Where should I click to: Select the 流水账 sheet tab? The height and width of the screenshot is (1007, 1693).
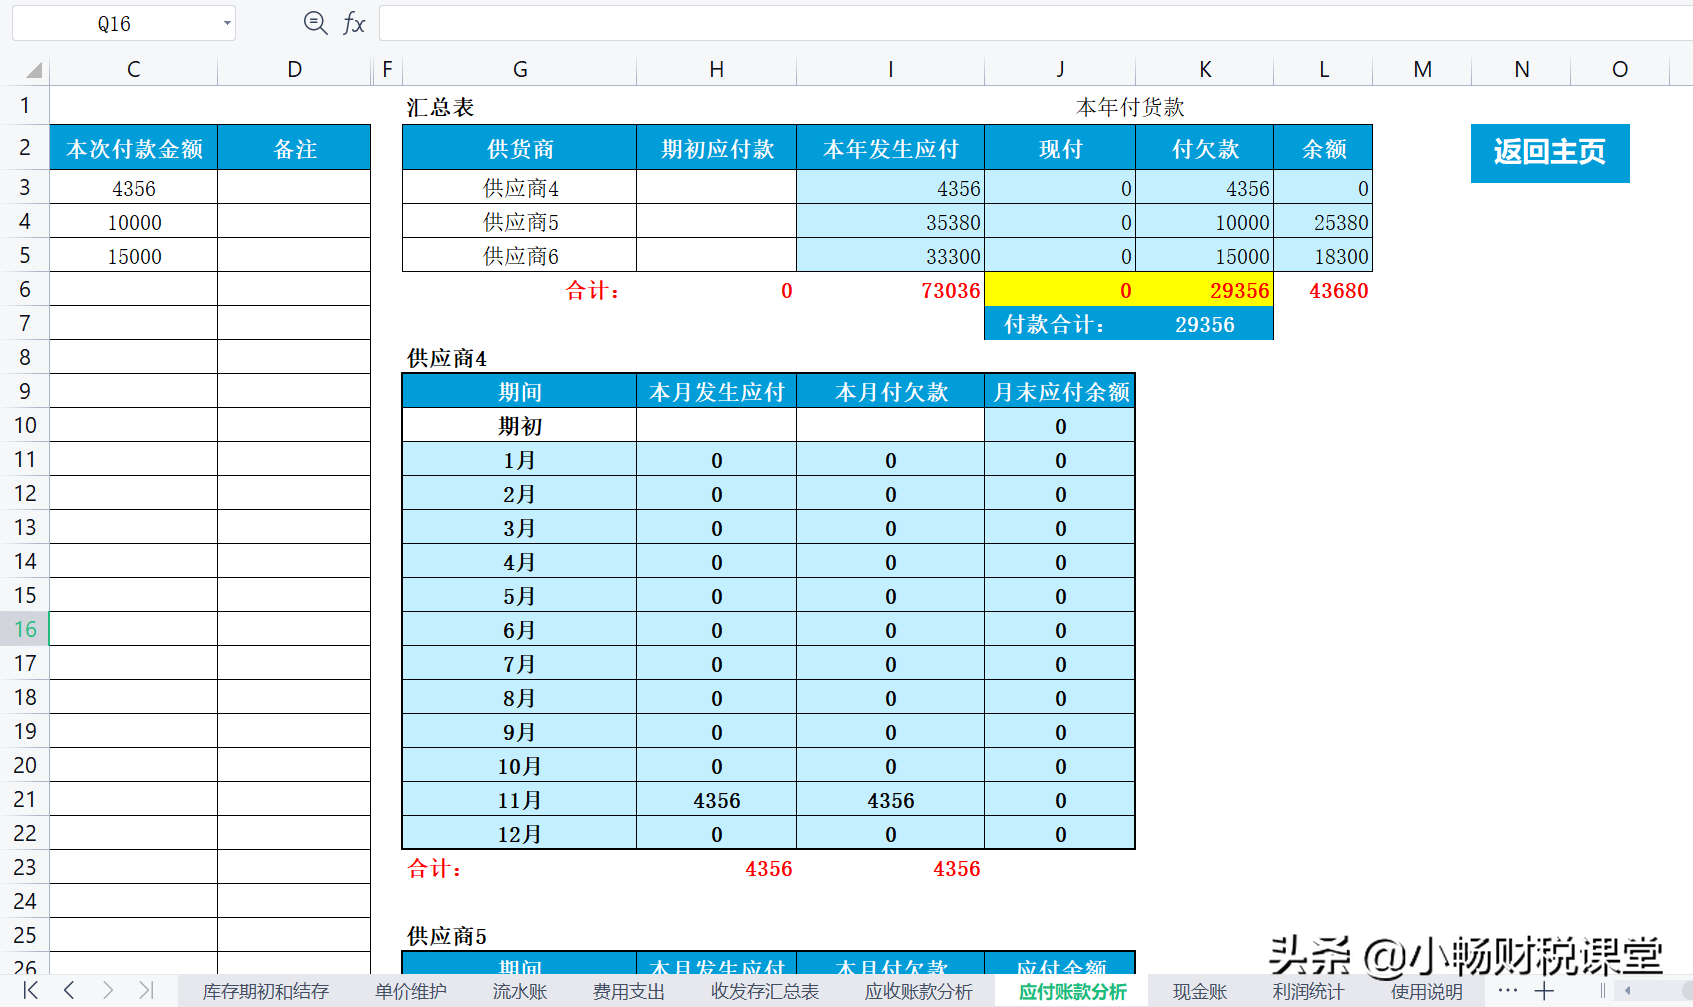(x=519, y=990)
